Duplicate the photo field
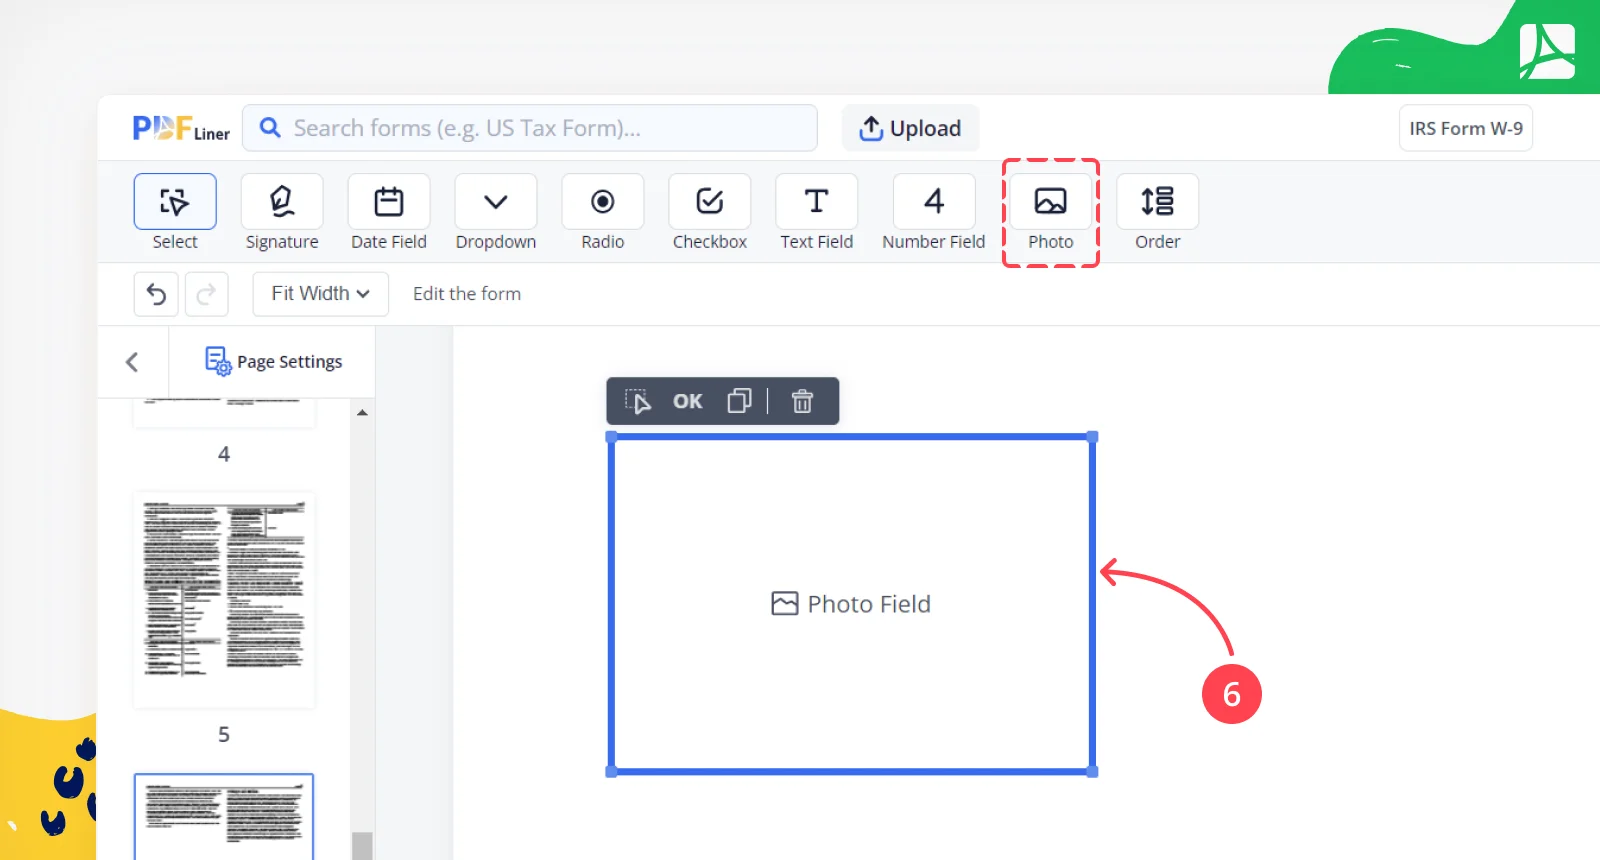This screenshot has width=1600, height=860. tap(739, 401)
